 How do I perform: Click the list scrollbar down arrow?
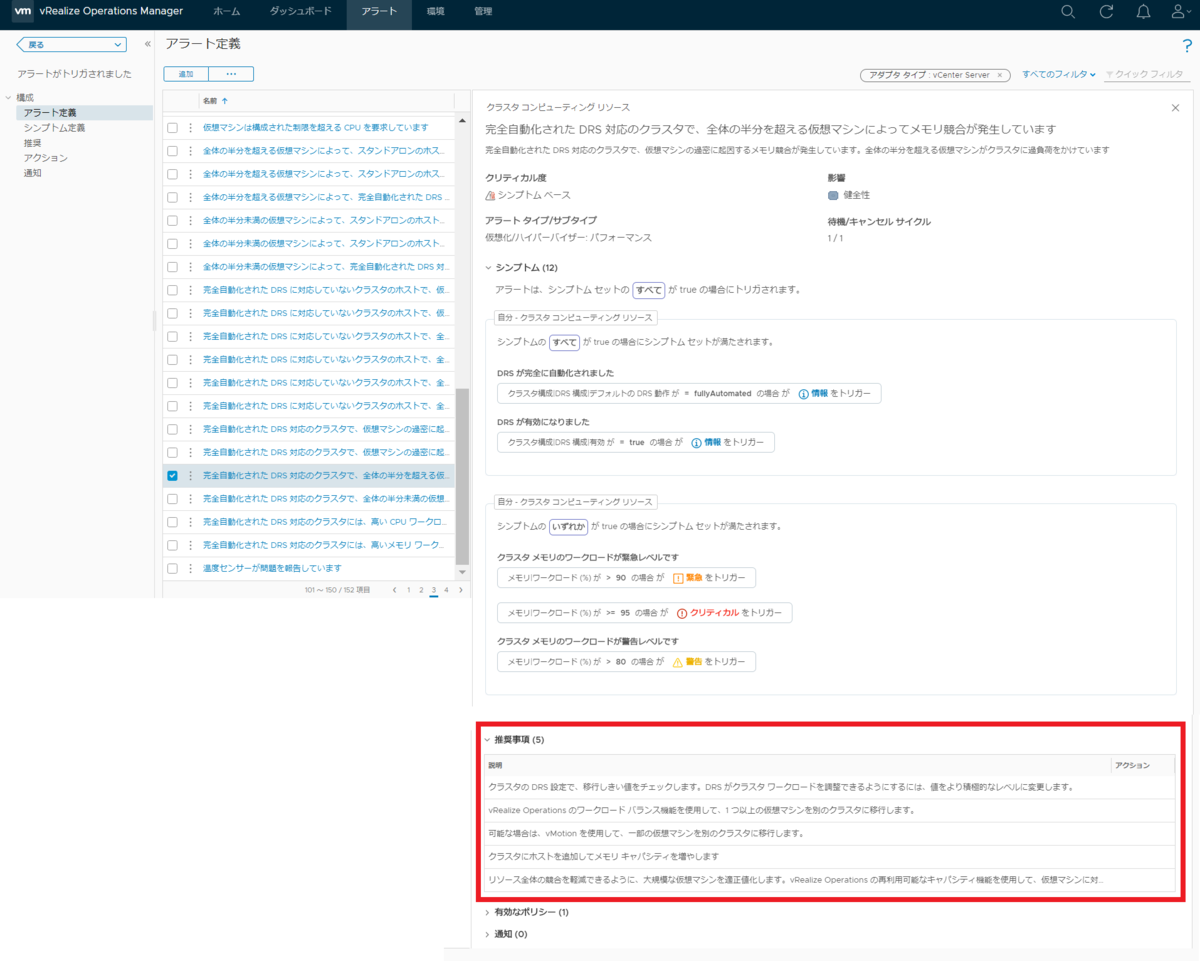462,572
